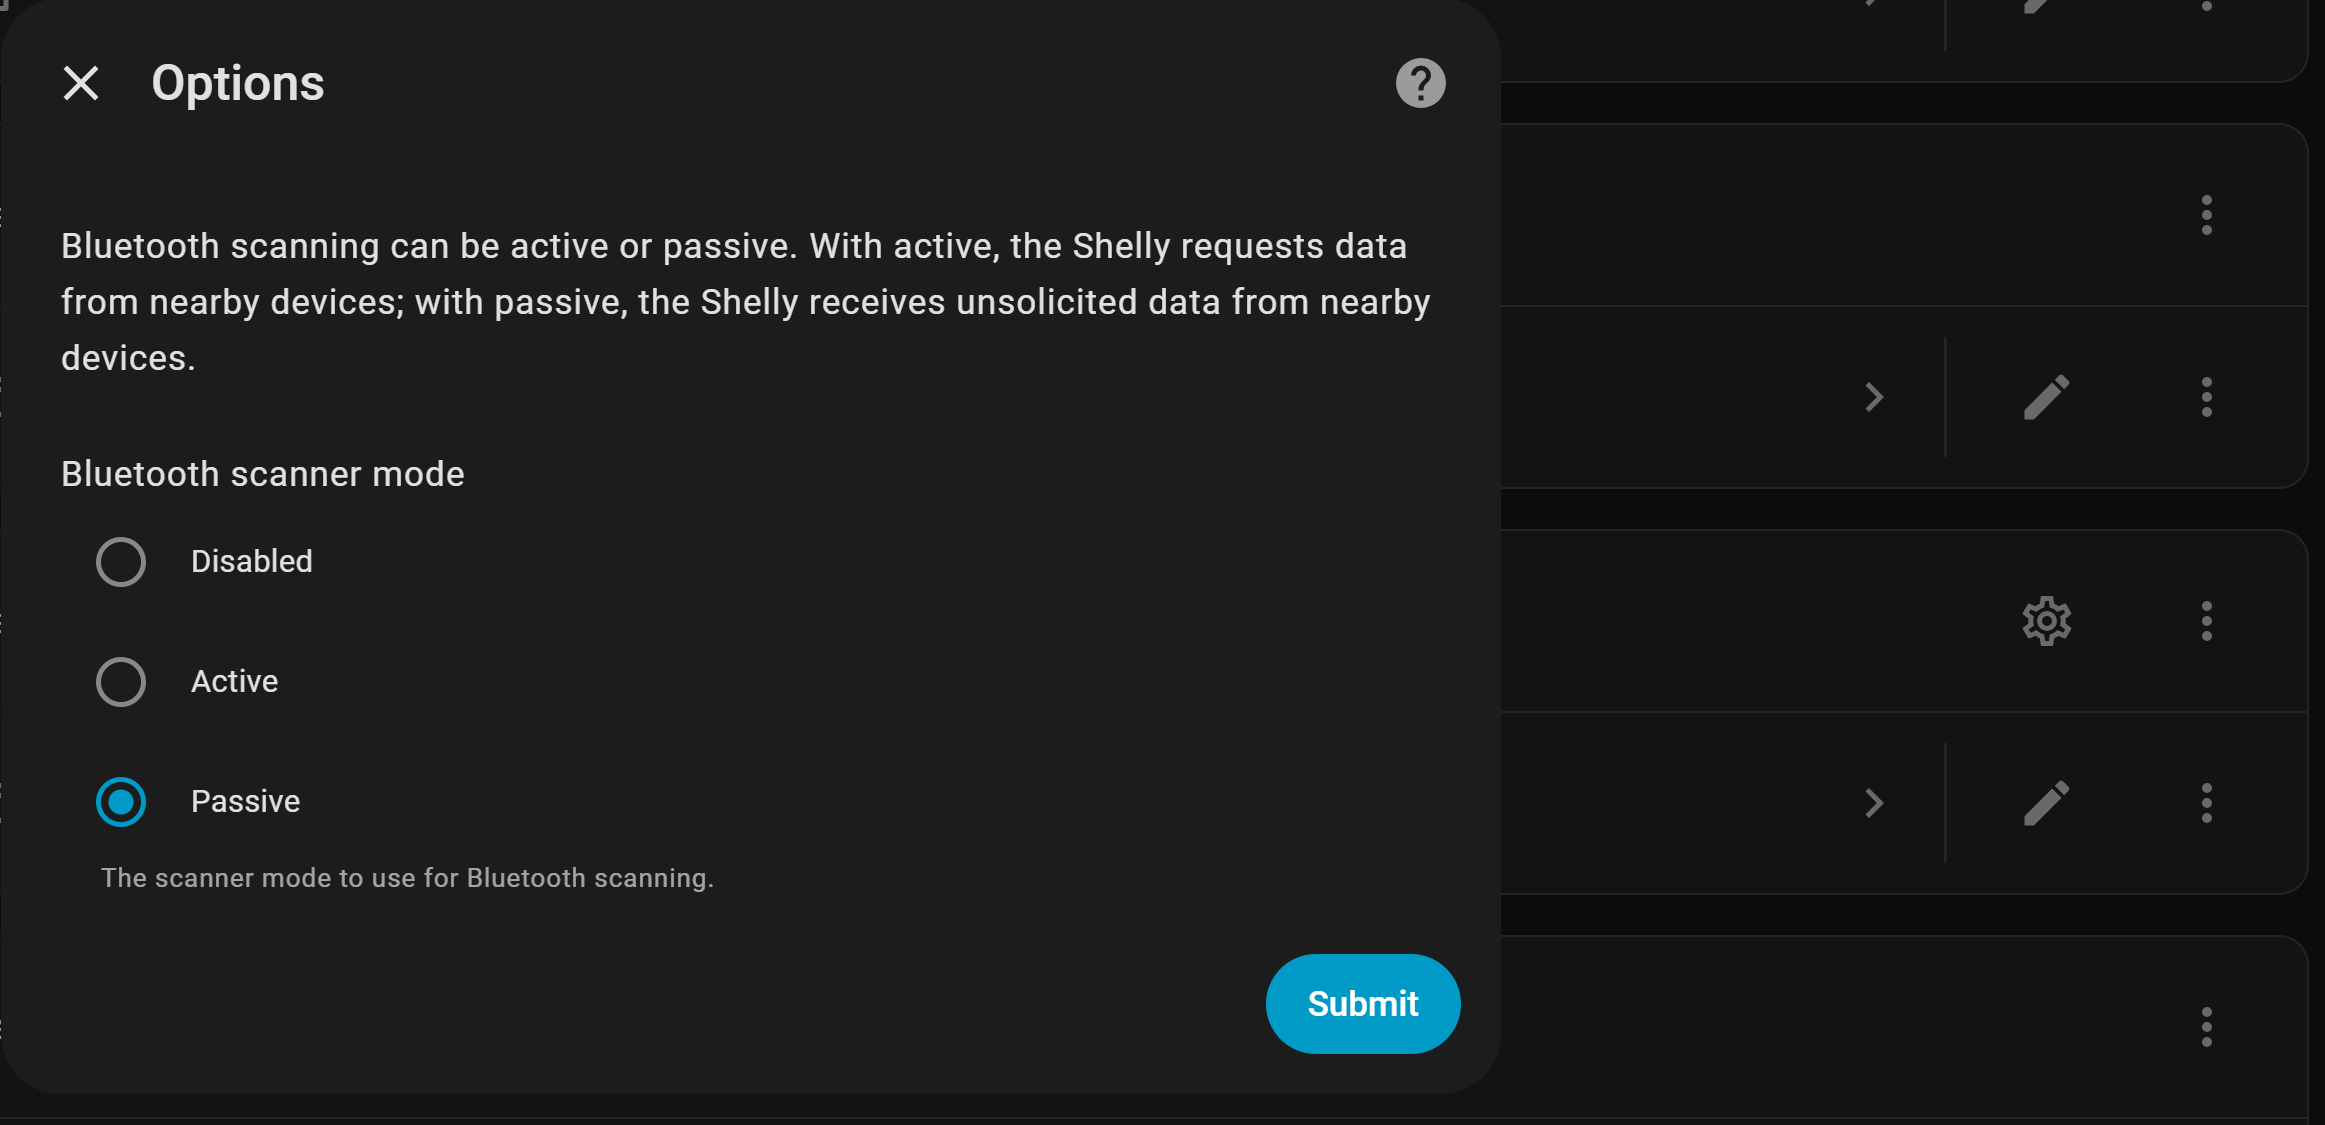2325x1125 pixels.
Task: Click the Bluetooth scanner mode heading
Action: coord(263,474)
